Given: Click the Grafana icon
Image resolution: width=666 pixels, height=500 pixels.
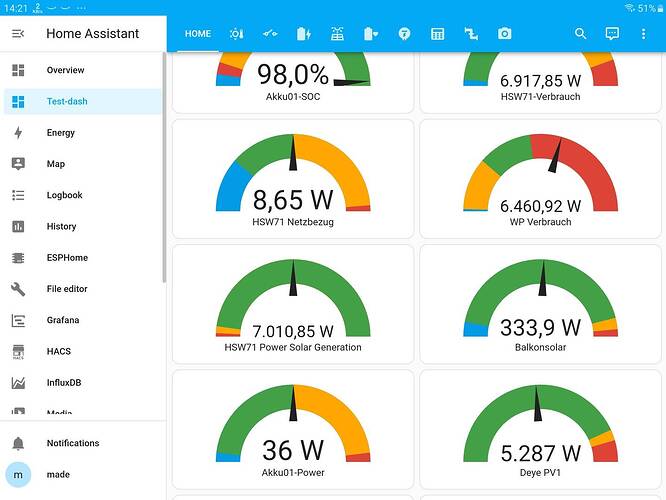Looking at the screenshot, I should pos(18,320).
